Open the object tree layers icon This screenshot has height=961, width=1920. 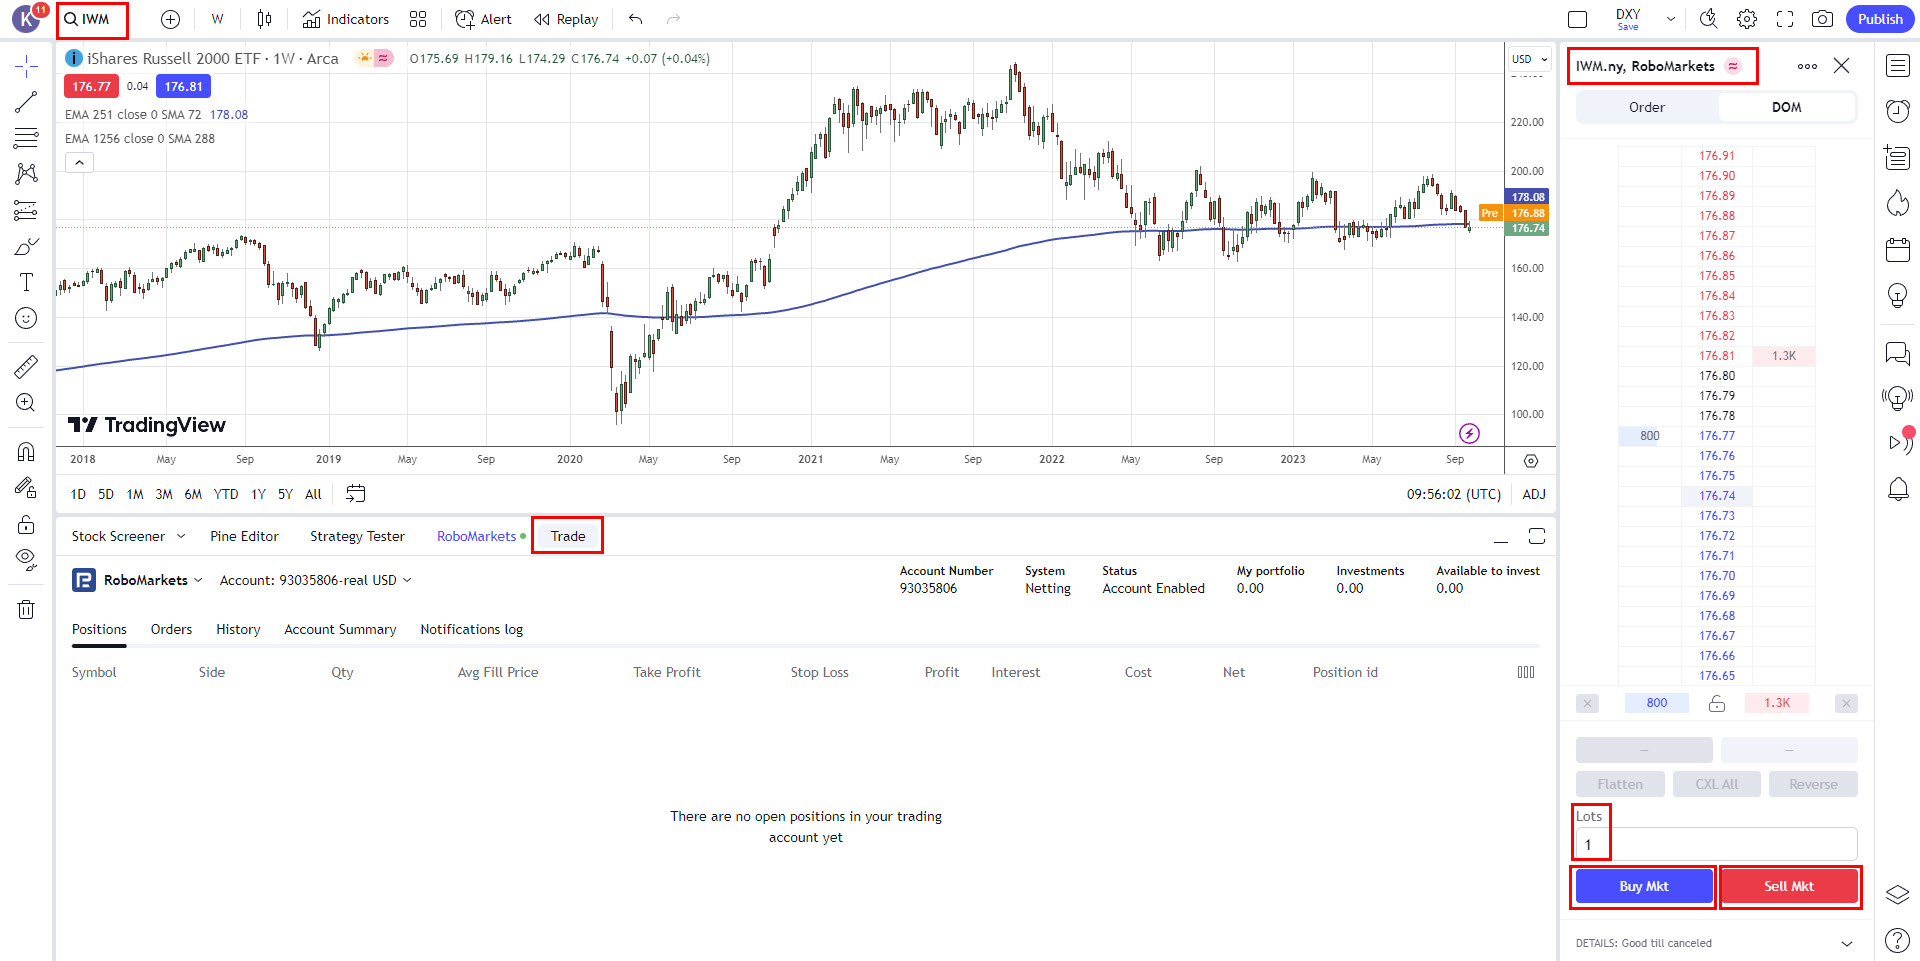tap(1897, 895)
